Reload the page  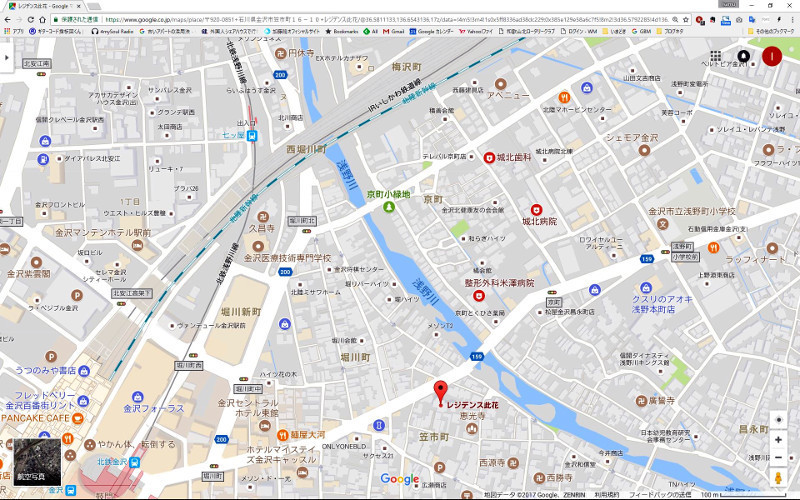click(31, 19)
